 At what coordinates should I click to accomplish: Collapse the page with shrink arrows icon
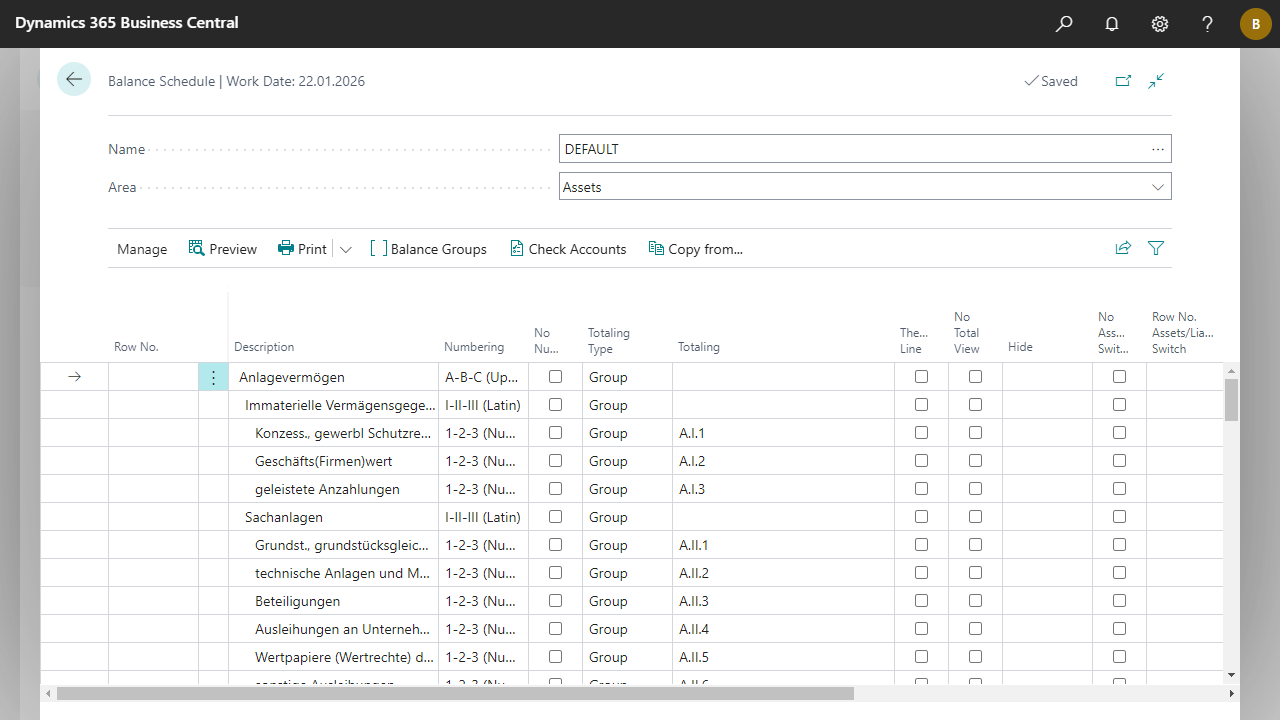click(x=1157, y=81)
